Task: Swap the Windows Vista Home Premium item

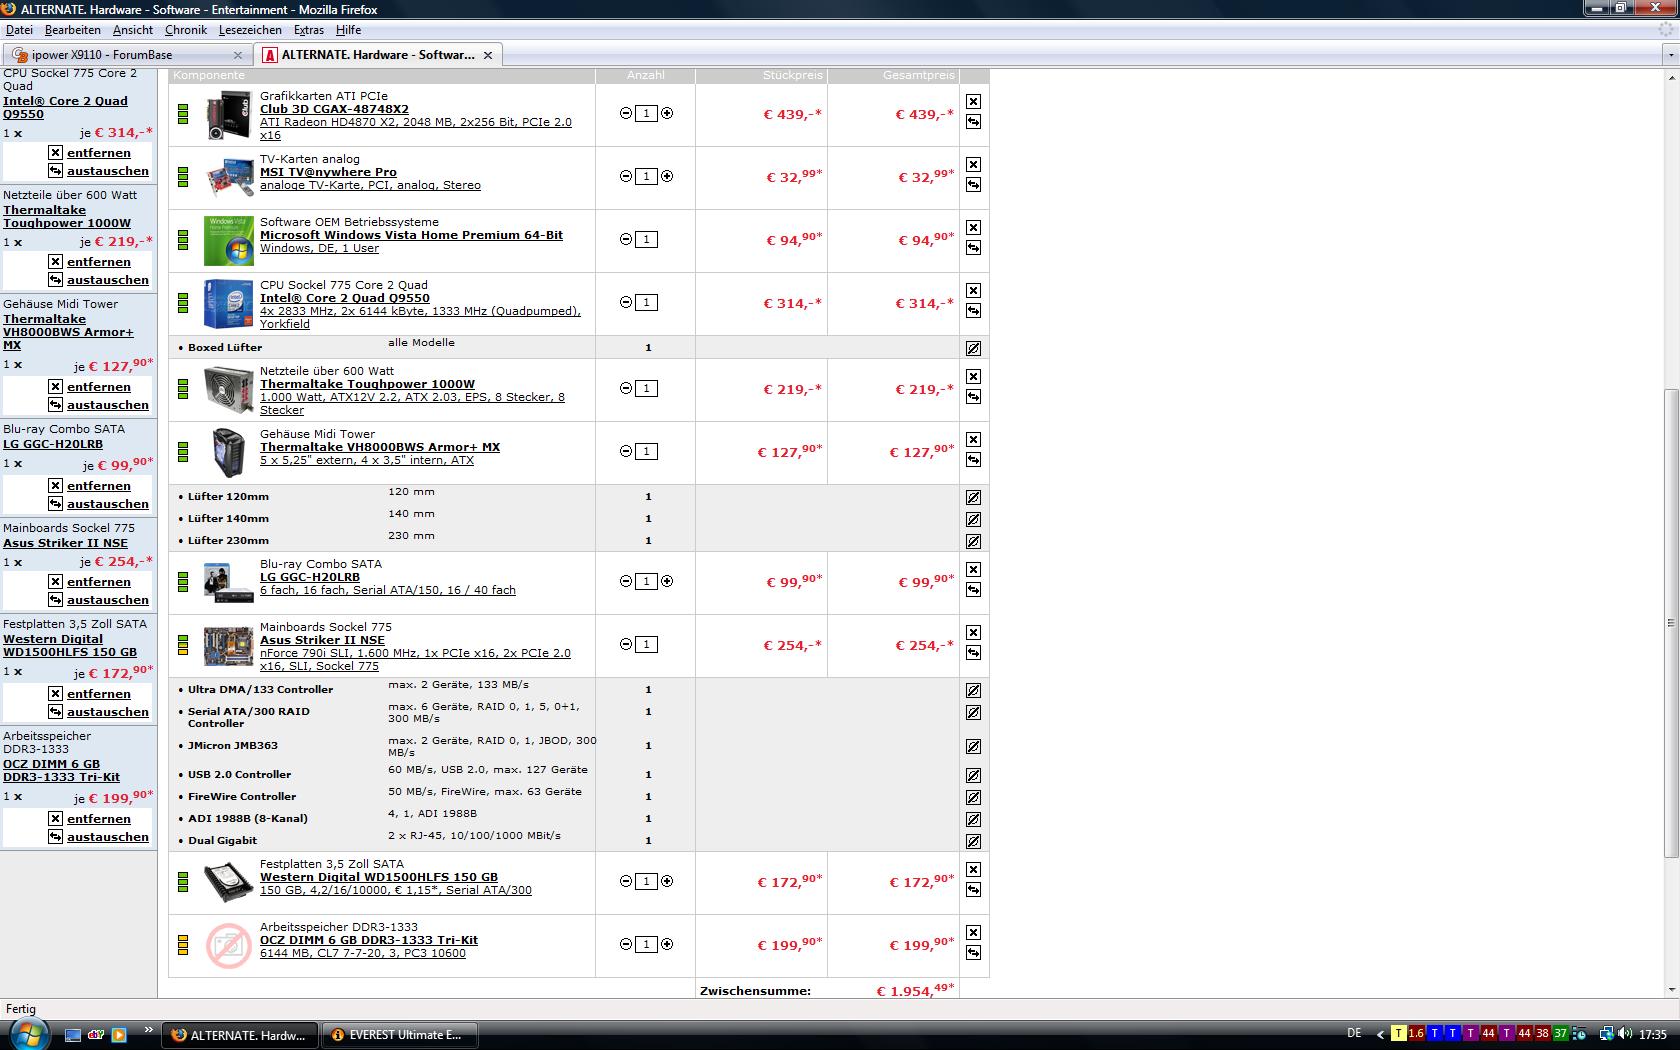Action: pos(973,248)
